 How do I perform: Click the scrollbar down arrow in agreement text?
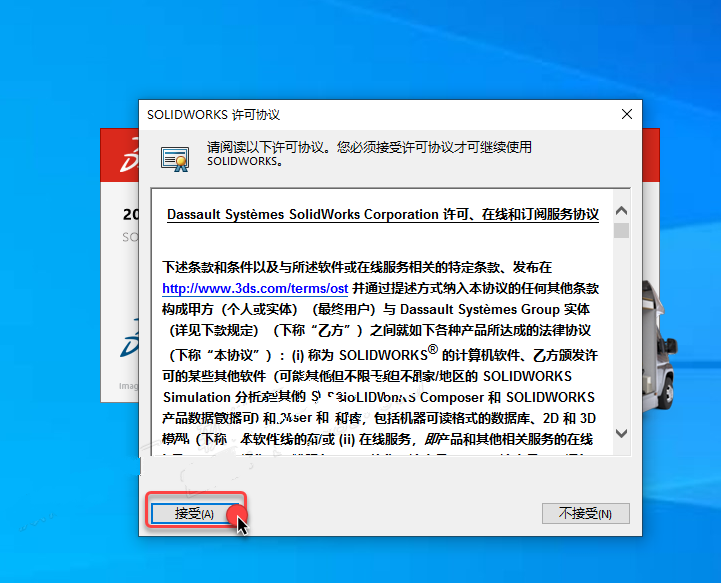[x=621, y=433]
